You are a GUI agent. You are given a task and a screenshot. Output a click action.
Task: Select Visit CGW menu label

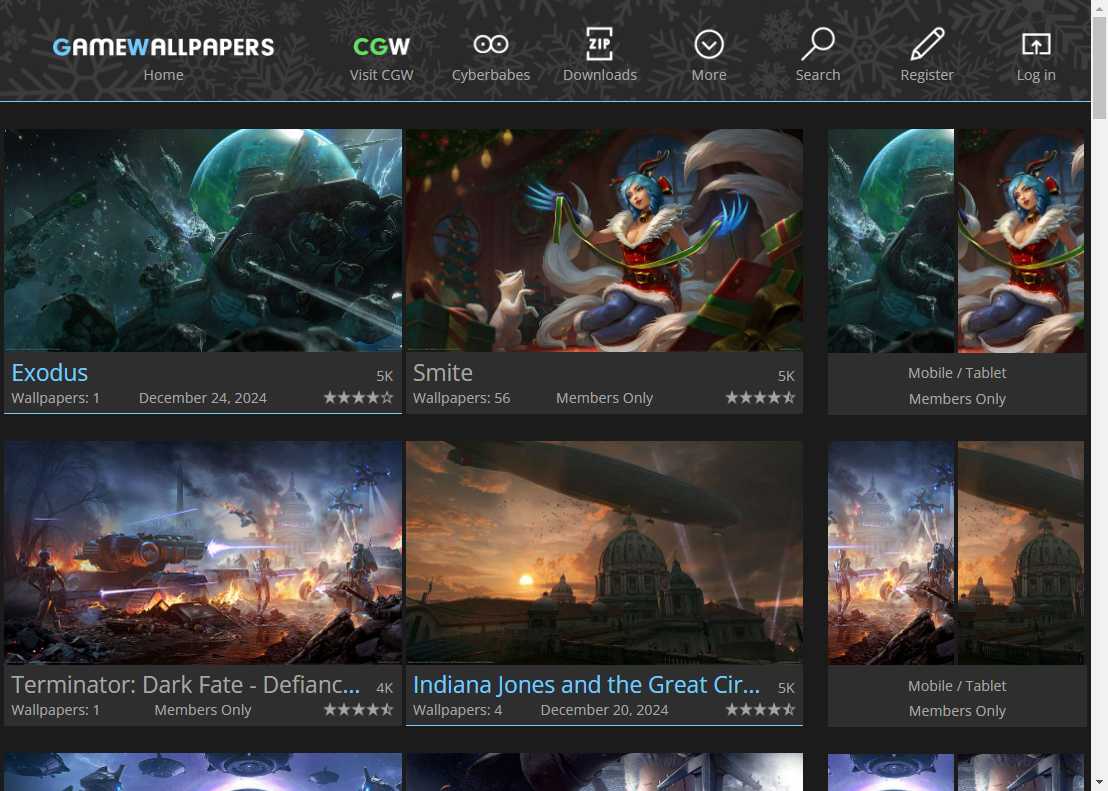381,75
